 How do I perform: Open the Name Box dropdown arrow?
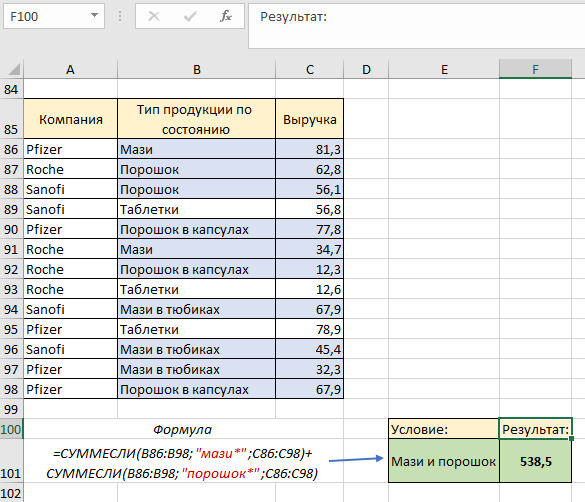click(x=94, y=15)
